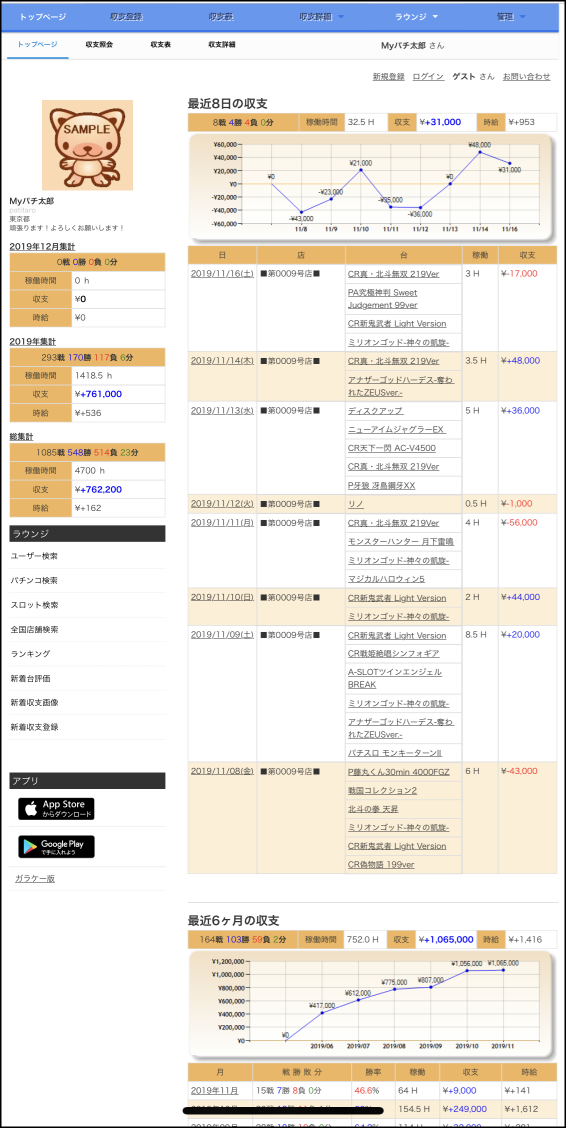Click the ¥+31,000 8-day balance value
This screenshot has height=1128, width=566.
point(440,122)
